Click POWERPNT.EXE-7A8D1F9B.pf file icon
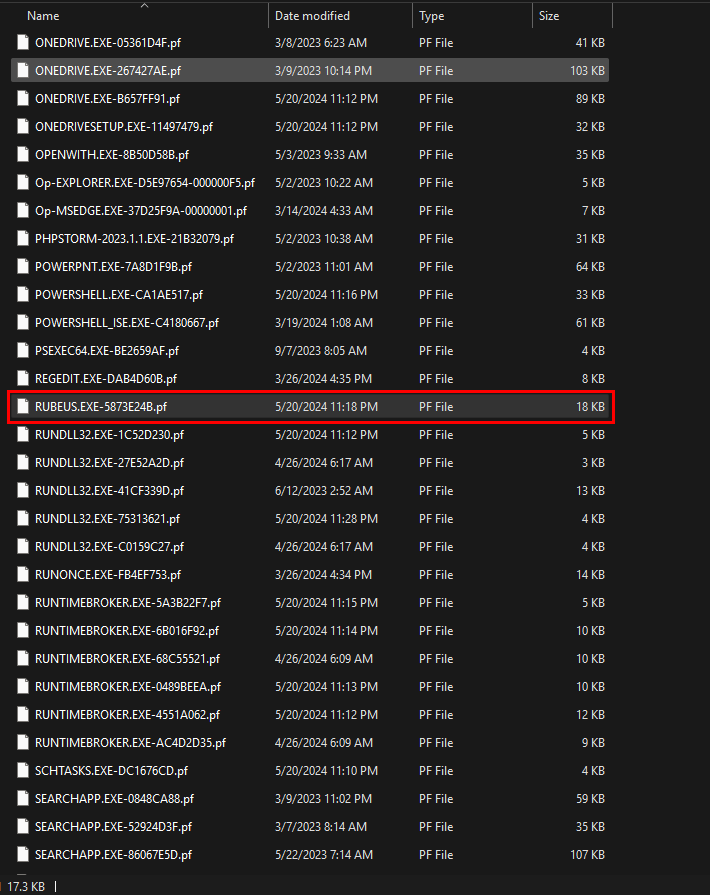Viewport: 710px width, 895px height. click(23, 266)
